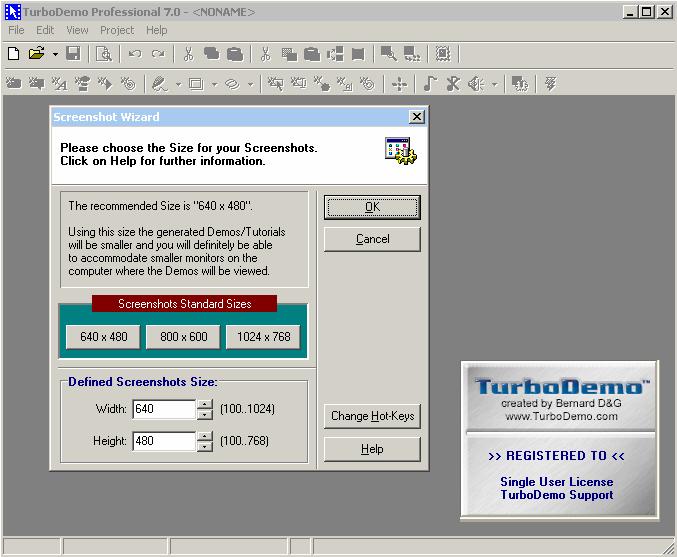The width and height of the screenshot is (677, 557).
Task: Open the Project menu
Action: (117, 30)
